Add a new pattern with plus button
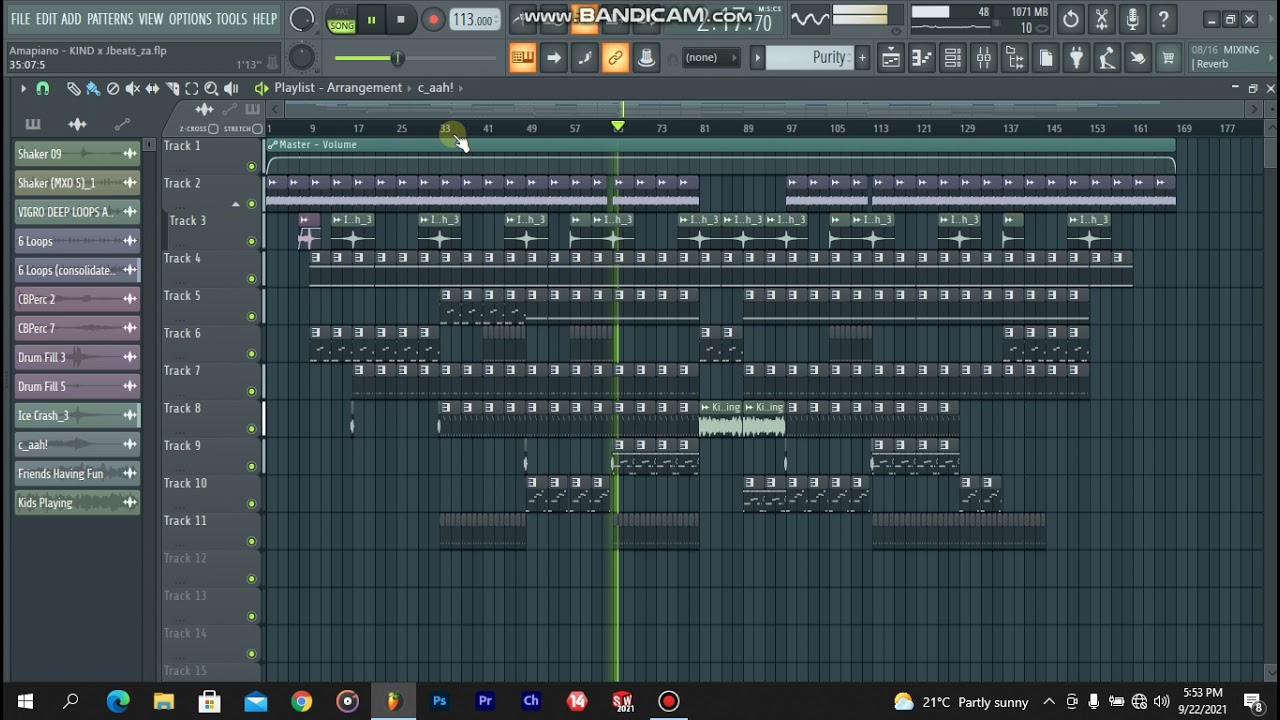The width and height of the screenshot is (1280, 720). [862, 58]
